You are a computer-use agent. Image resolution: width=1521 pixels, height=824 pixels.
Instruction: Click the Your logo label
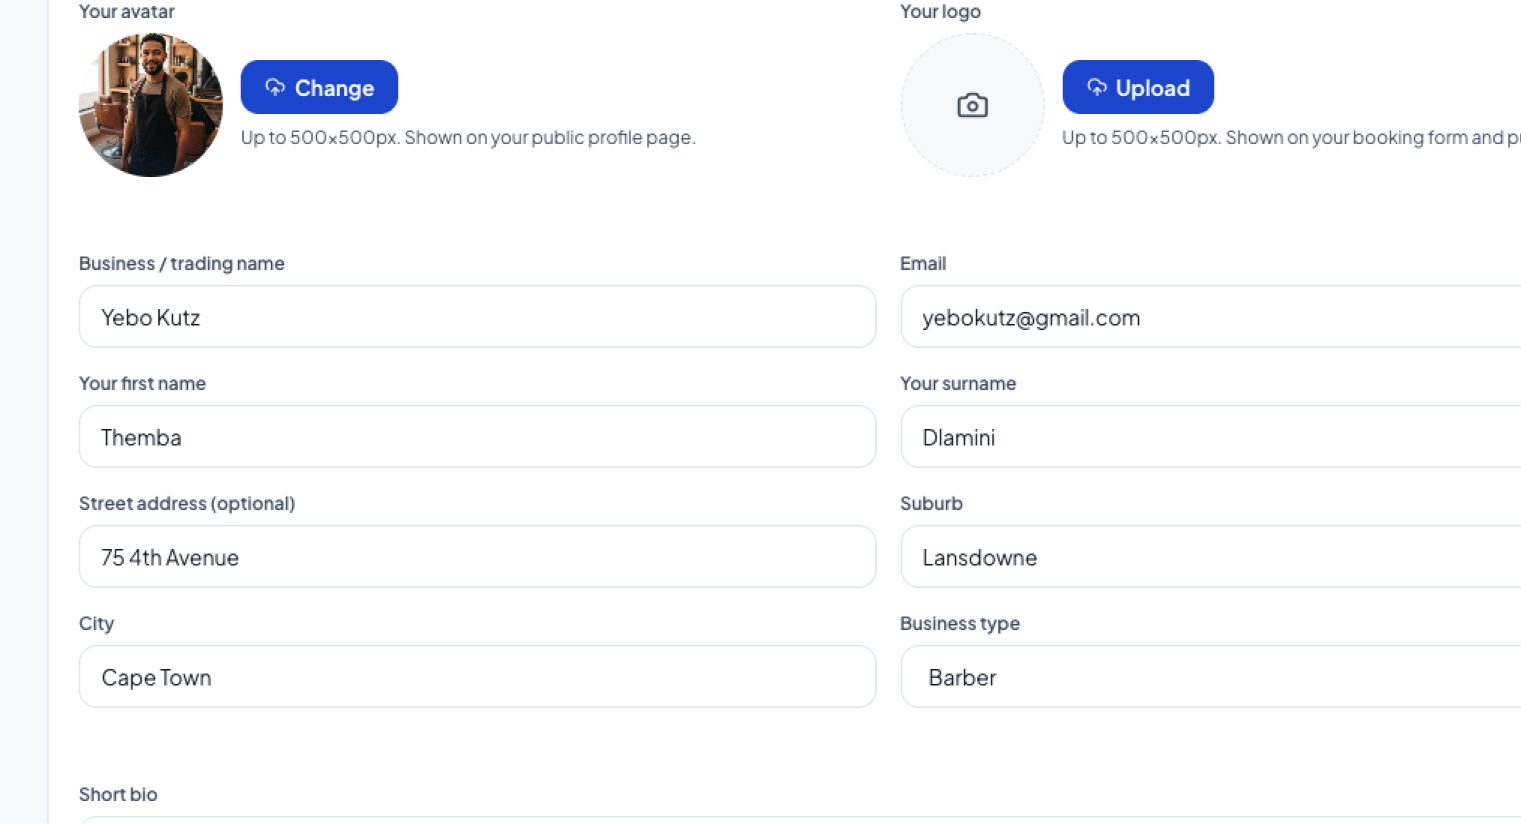tap(940, 12)
